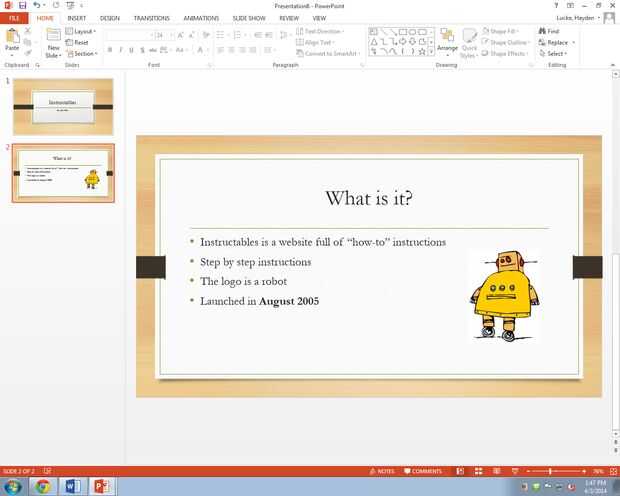Click the 'What is it?' slide title
Screen dimensions: 620x496
point(369,198)
